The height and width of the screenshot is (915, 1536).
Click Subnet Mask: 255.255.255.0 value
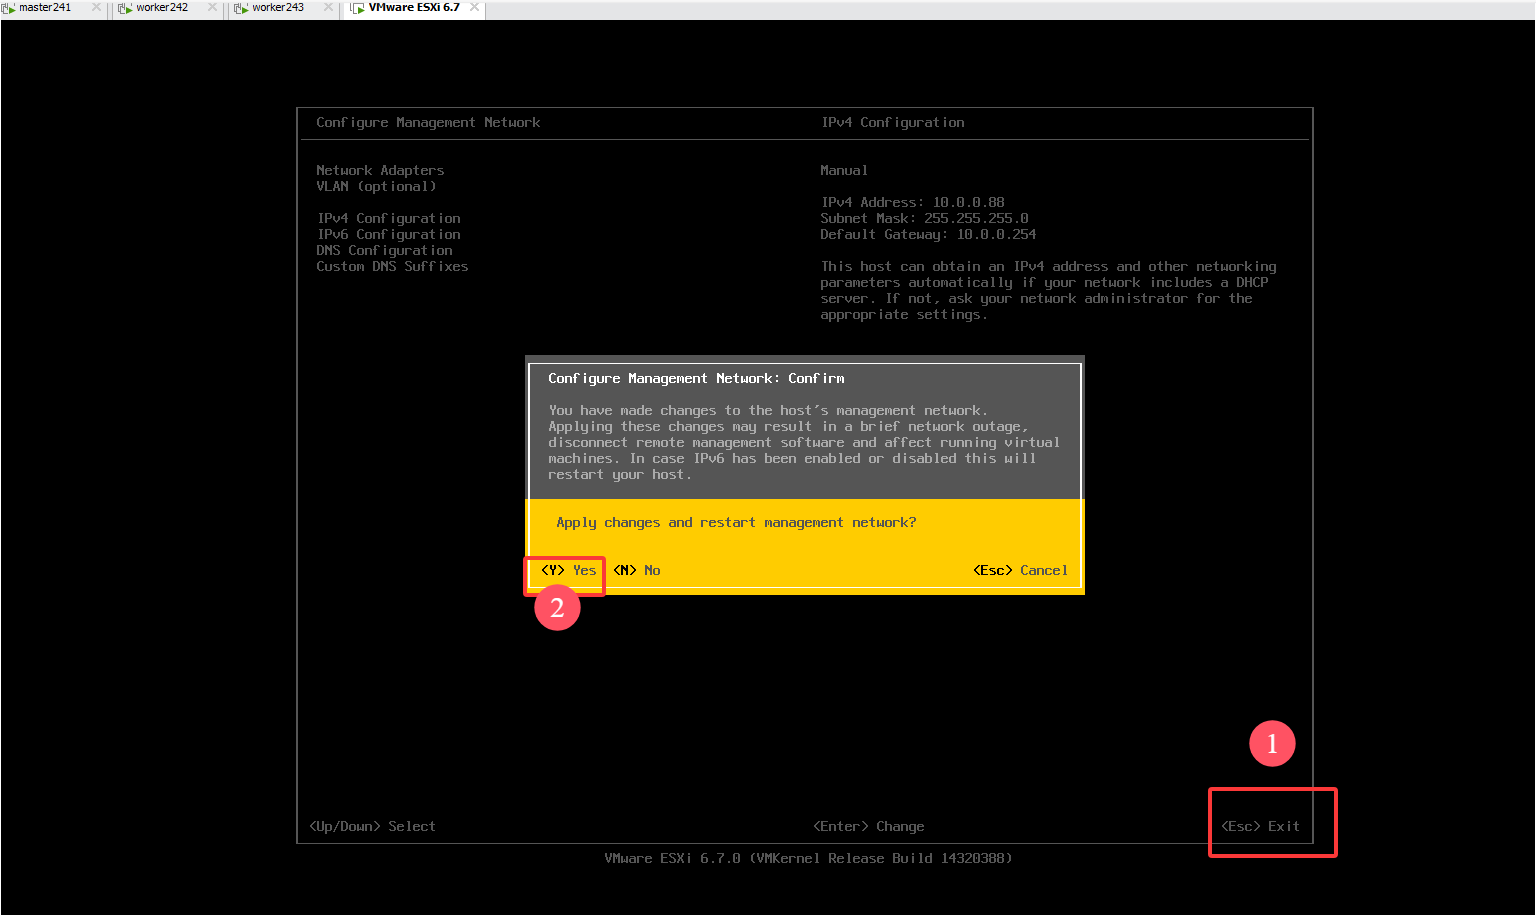(924, 218)
